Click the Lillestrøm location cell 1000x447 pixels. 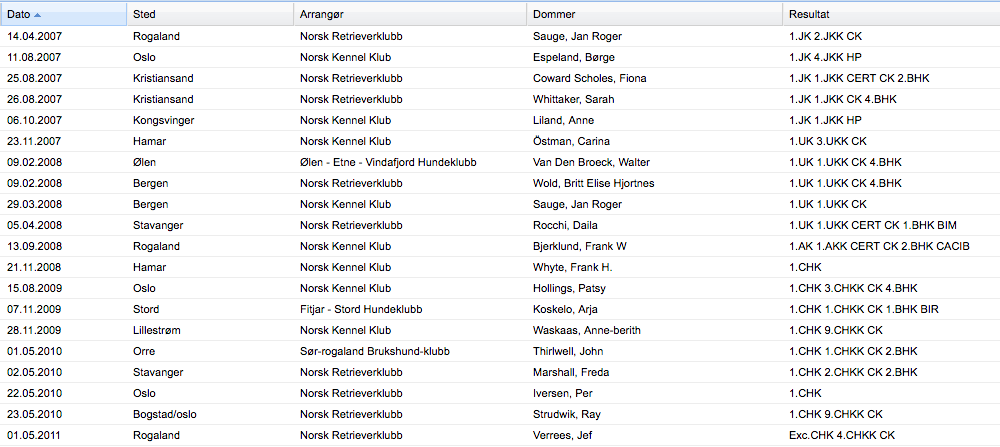(x=210, y=331)
